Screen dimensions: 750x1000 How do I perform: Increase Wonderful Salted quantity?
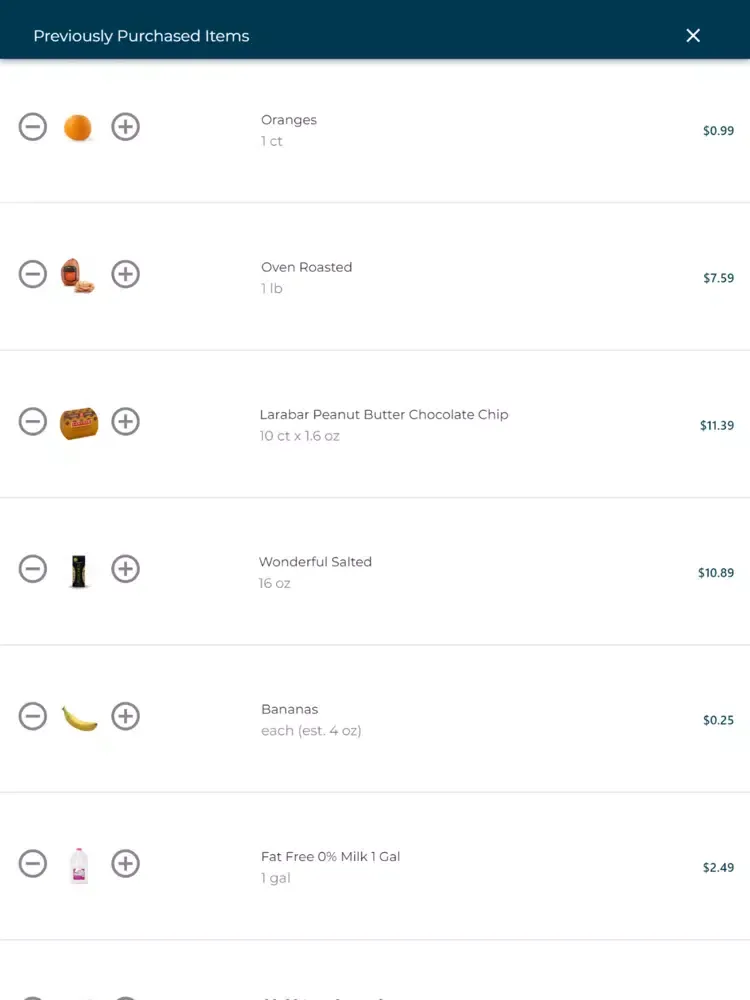click(126, 568)
